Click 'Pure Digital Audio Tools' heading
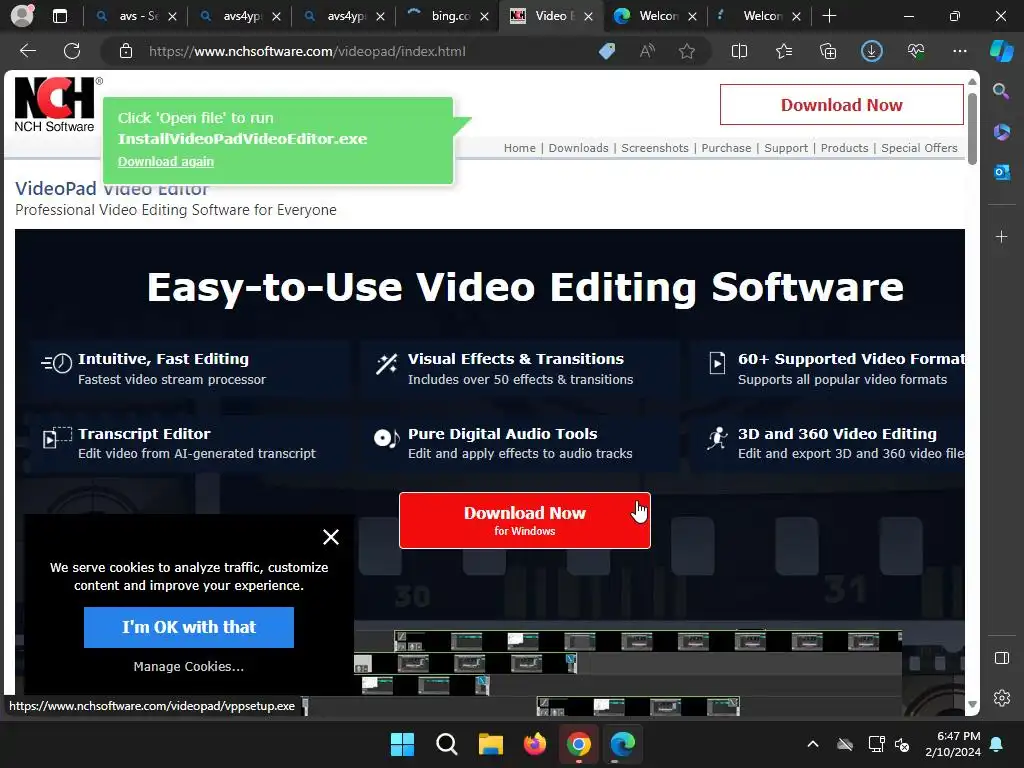Screen dimensions: 1024x768 [x=502, y=434]
